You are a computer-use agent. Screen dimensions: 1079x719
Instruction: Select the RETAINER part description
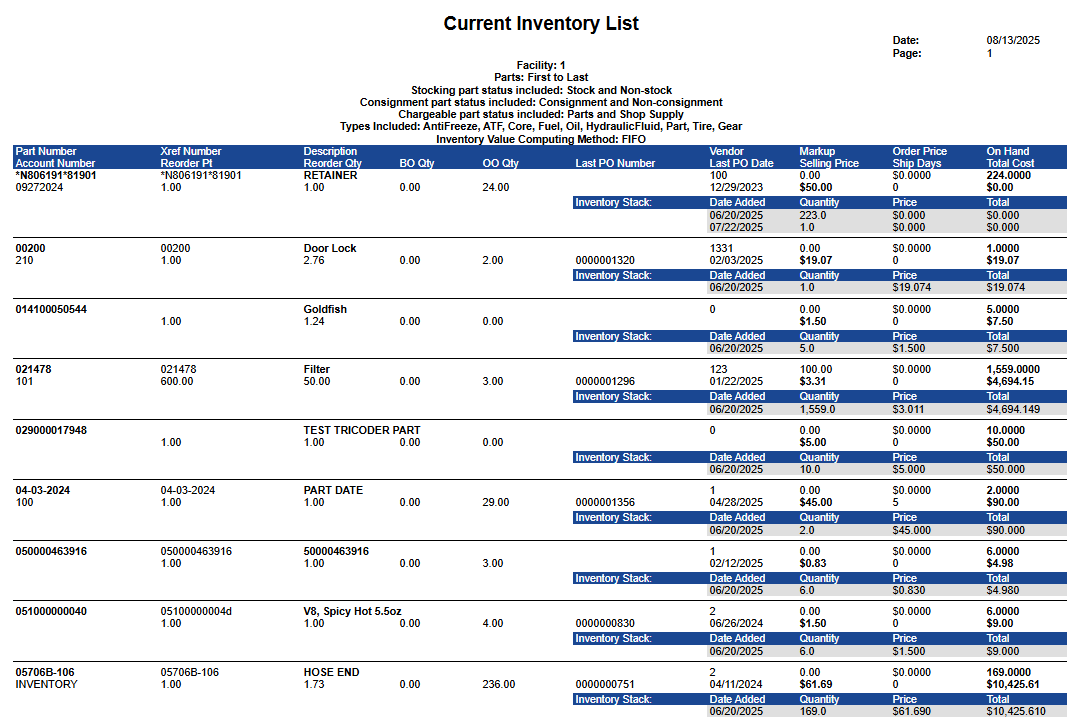[x=330, y=175]
